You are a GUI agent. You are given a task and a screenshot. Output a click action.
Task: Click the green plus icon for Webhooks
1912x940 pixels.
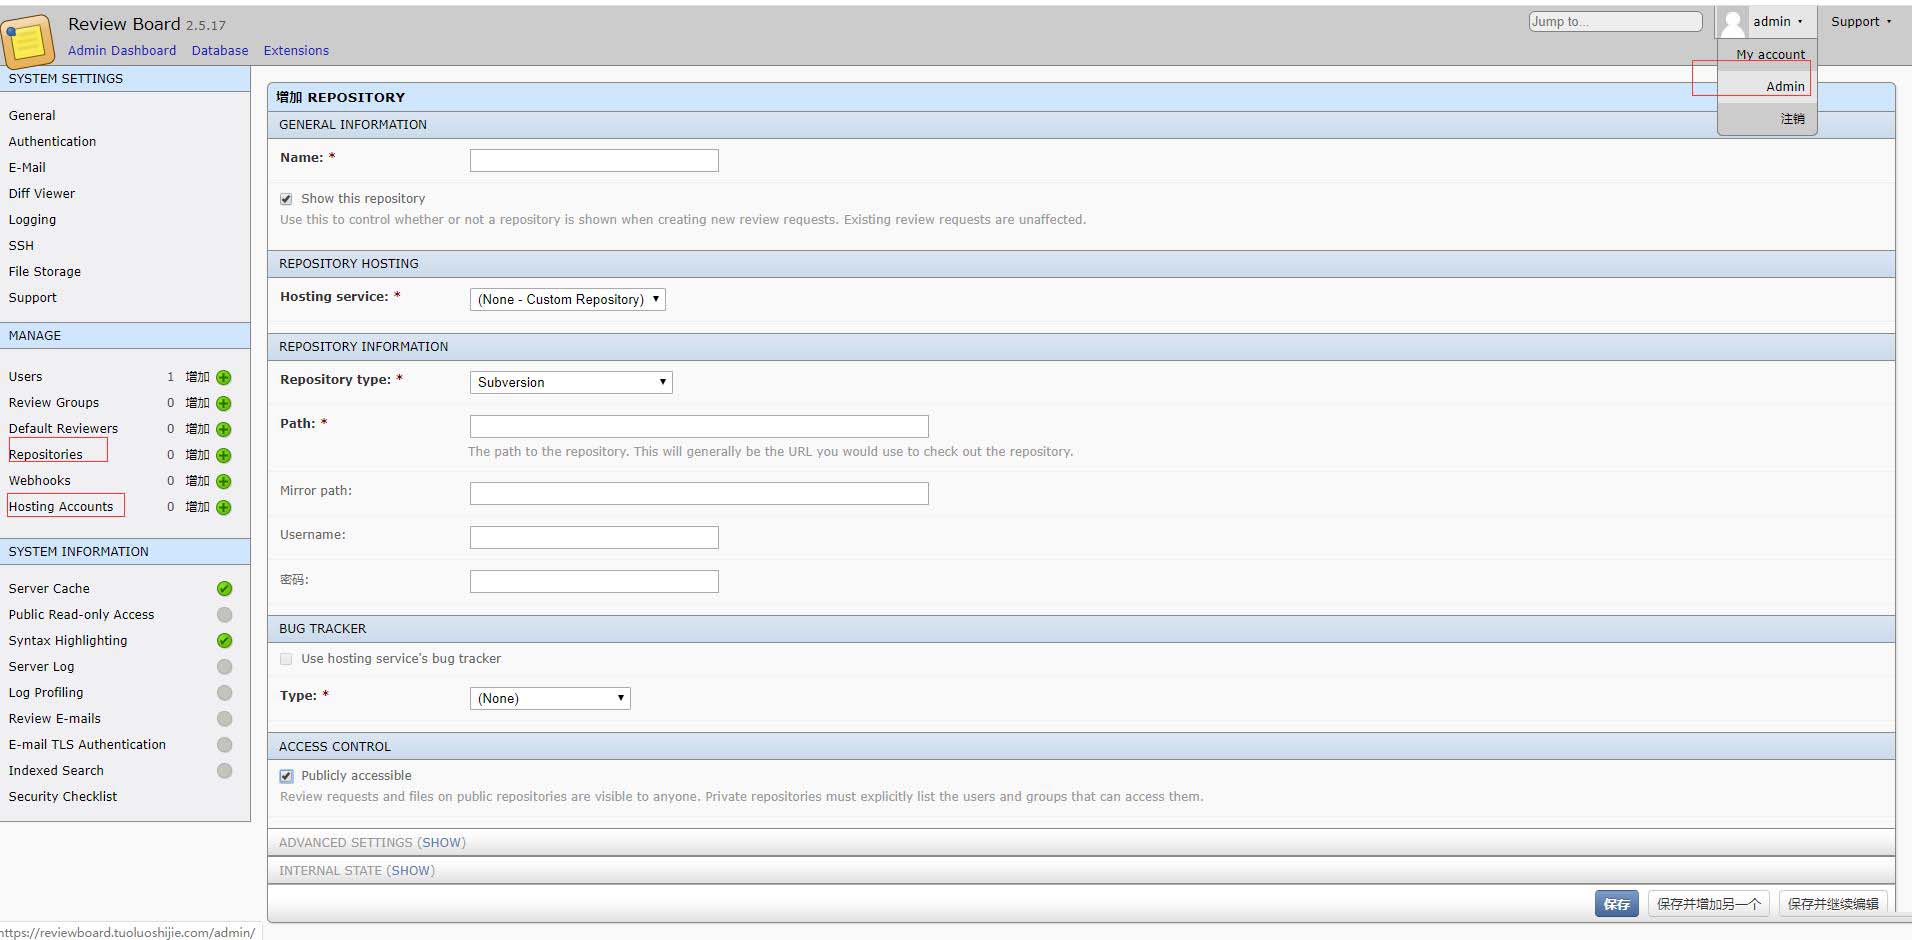[x=224, y=481]
